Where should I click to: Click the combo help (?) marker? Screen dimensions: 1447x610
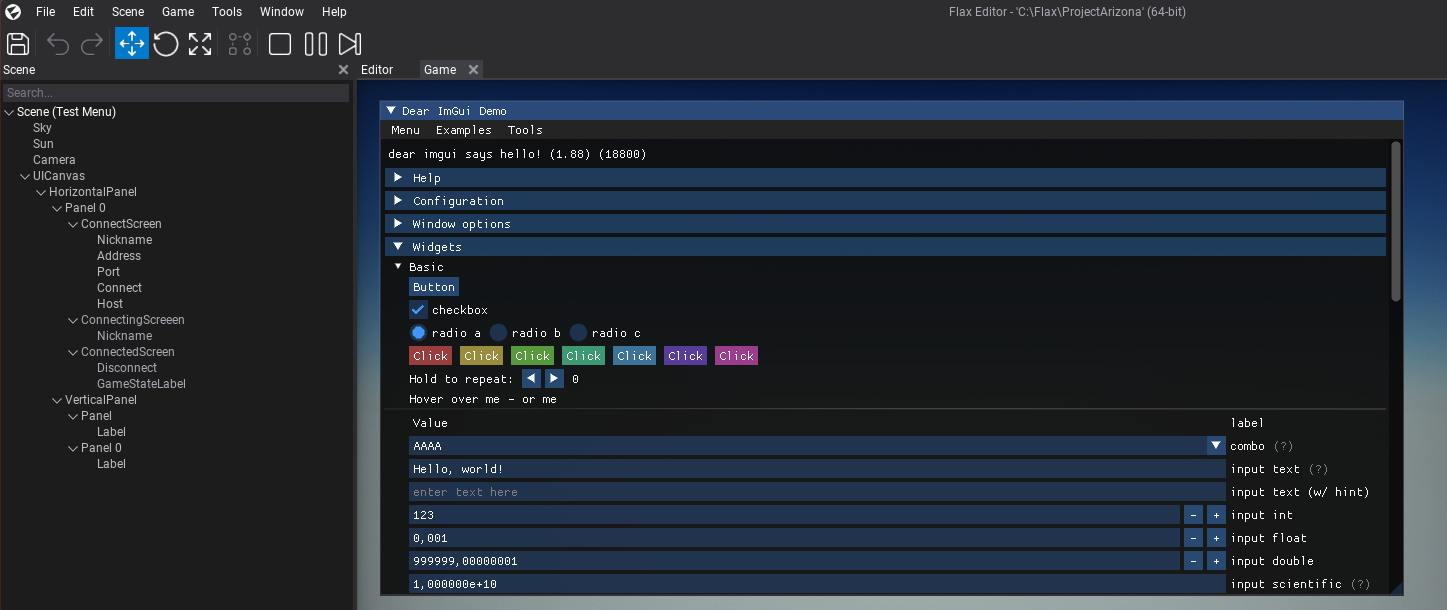[1283, 446]
